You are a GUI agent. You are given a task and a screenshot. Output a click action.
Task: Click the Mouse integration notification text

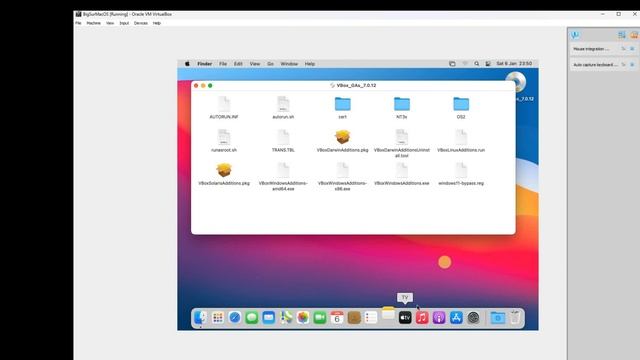tap(591, 49)
